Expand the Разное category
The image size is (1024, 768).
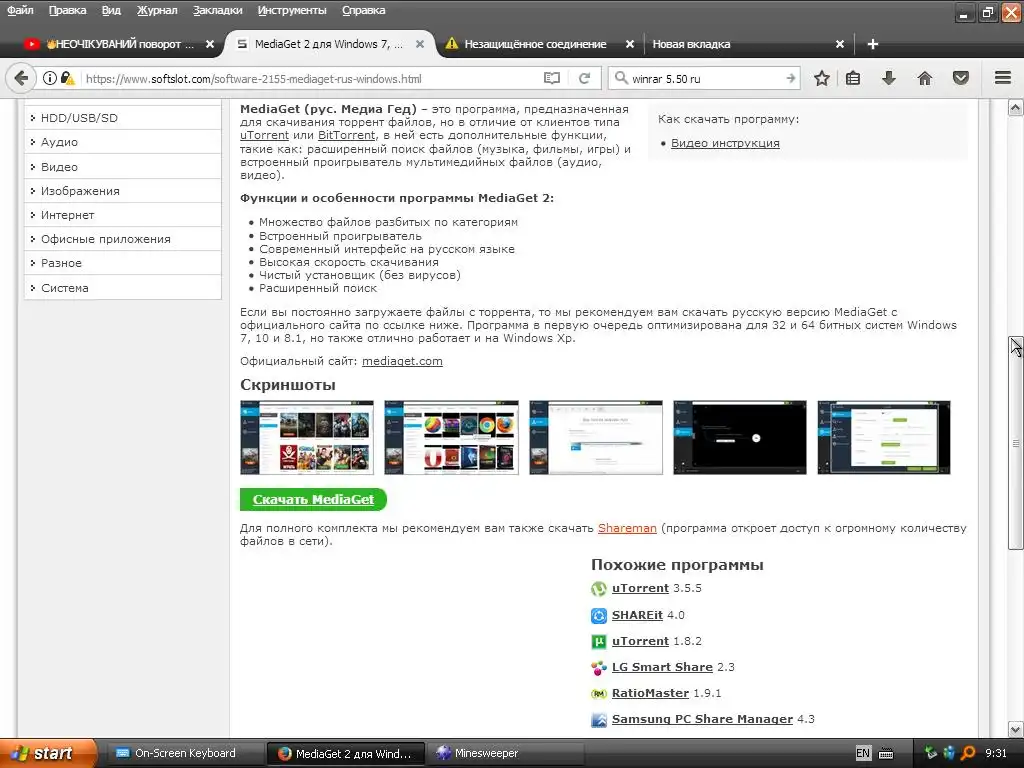[x=123, y=264]
